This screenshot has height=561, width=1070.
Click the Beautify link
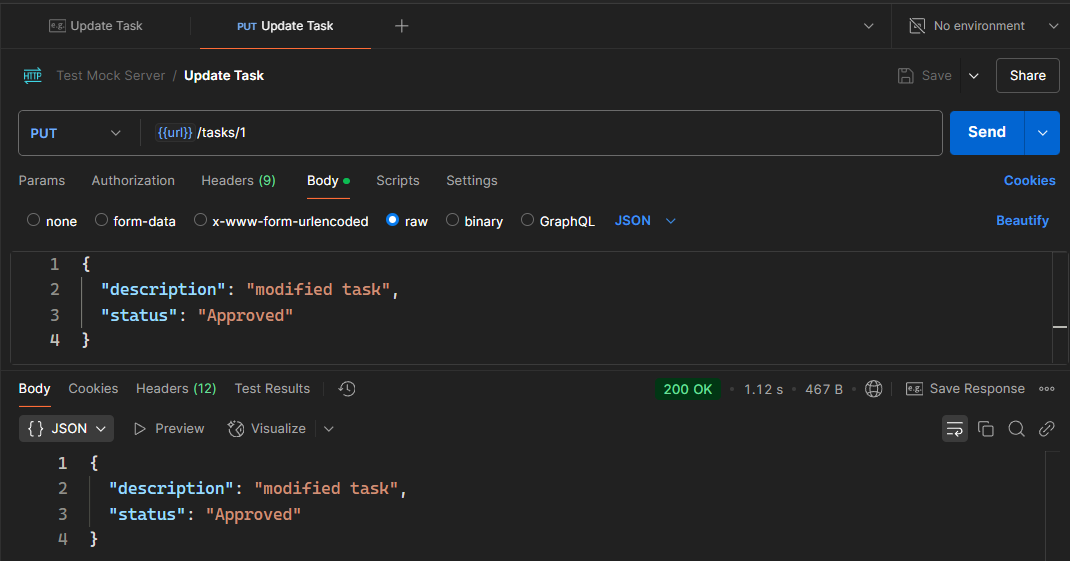click(x=1022, y=221)
